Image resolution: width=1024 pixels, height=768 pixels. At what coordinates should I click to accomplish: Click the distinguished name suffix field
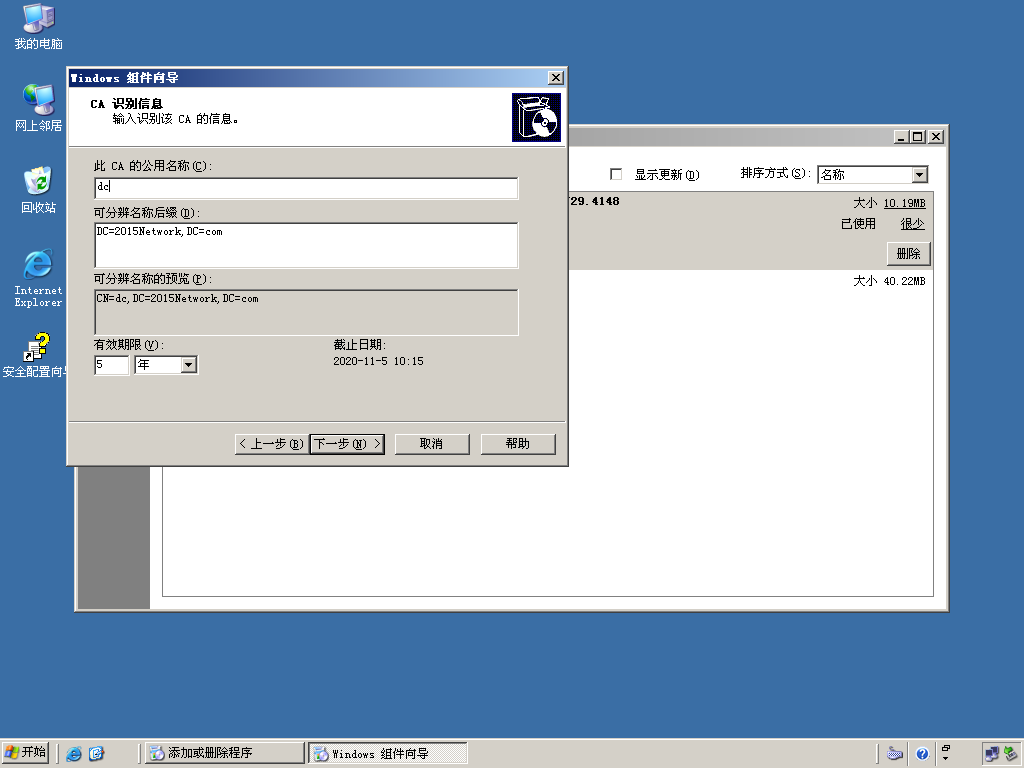(306, 245)
